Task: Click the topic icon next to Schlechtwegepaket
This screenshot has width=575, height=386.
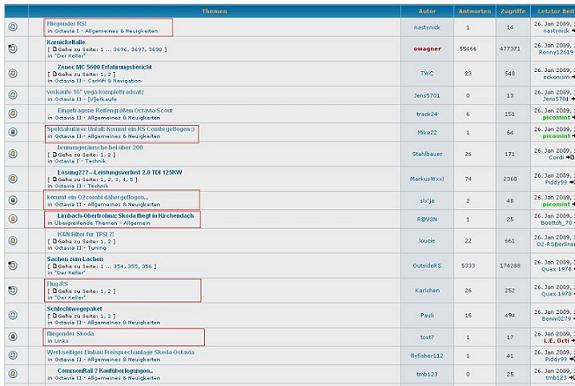Action: [13, 315]
